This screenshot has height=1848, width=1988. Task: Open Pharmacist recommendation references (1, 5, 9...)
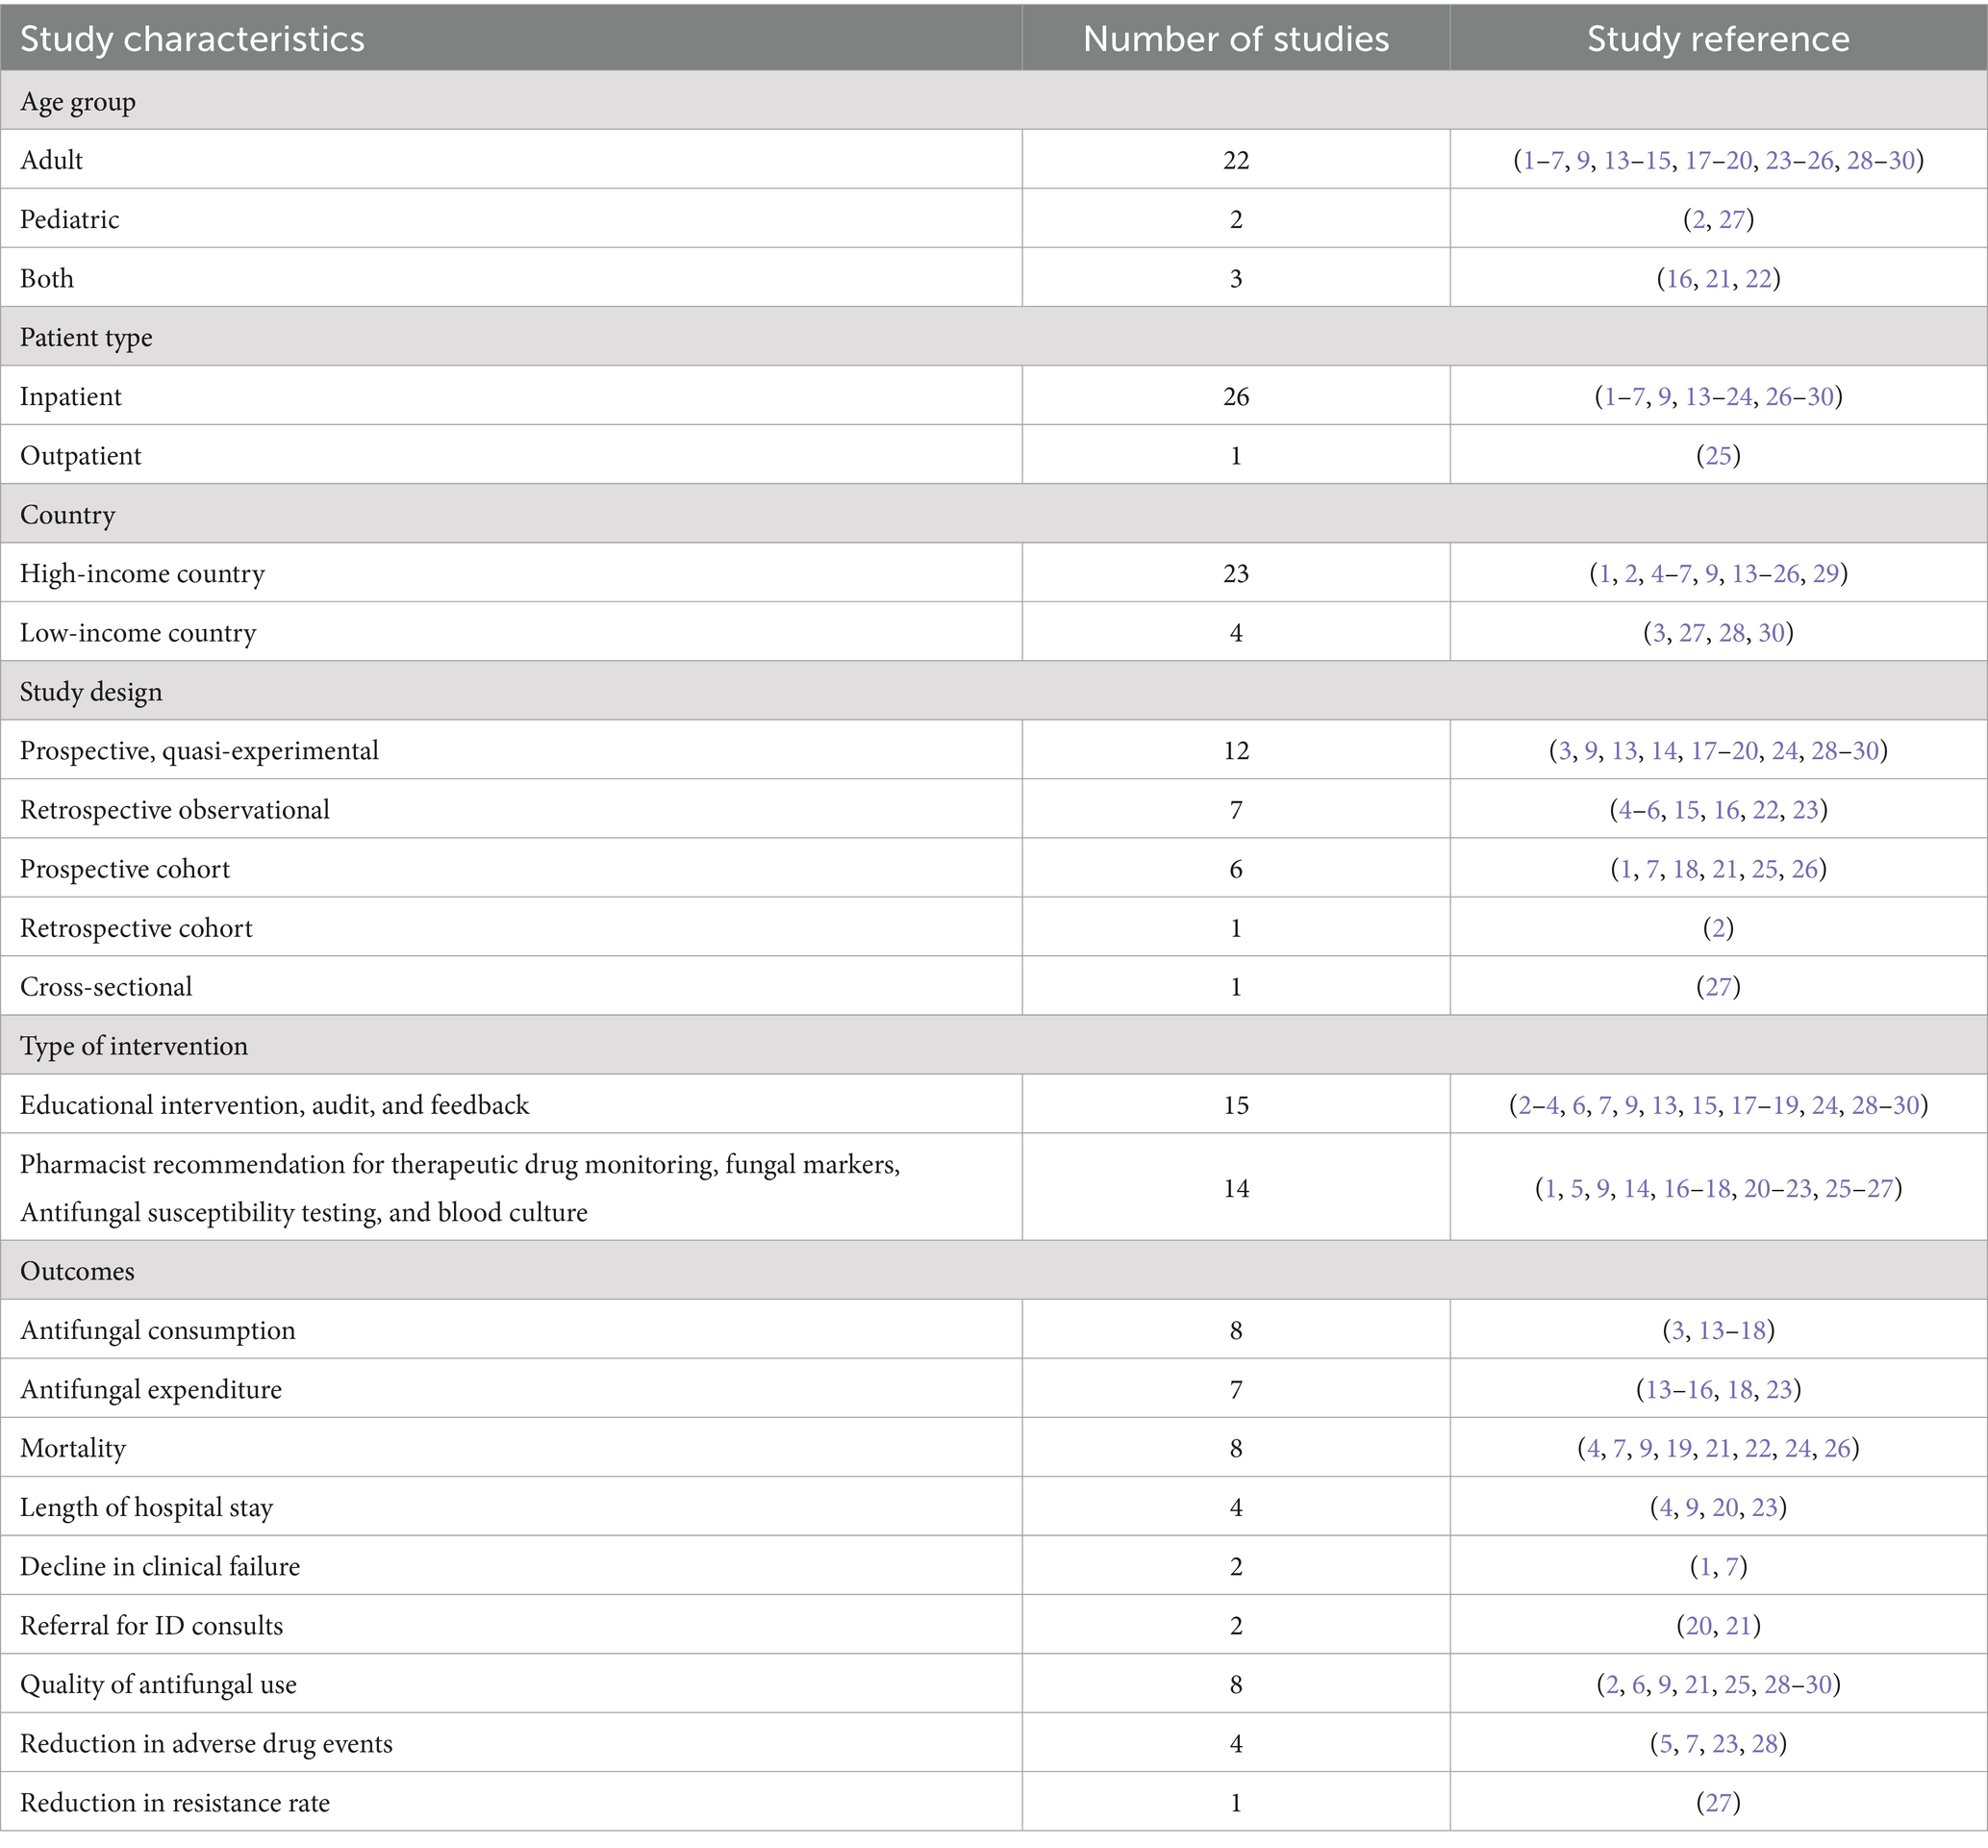[x=1718, y=1188]
